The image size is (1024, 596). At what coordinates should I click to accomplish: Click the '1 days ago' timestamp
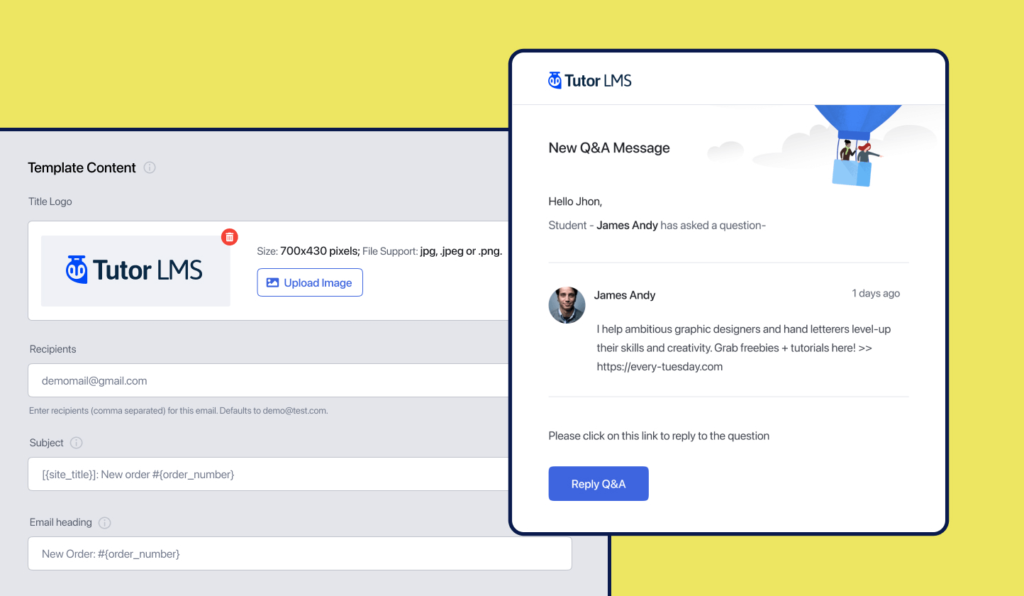tap(875, 294)
